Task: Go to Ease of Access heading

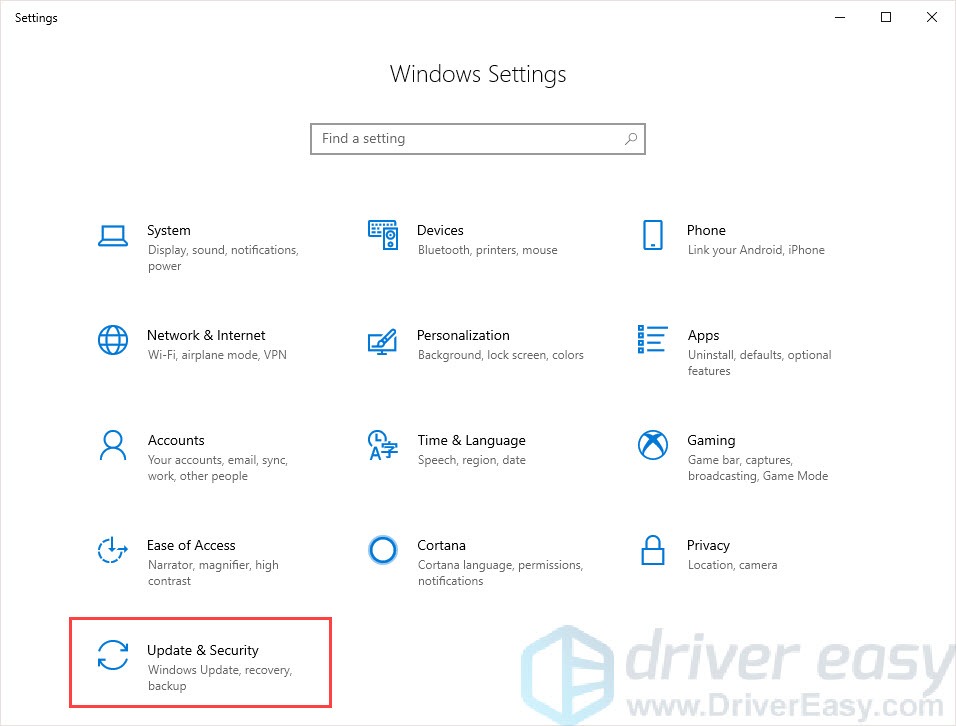Action: (191, 545)
